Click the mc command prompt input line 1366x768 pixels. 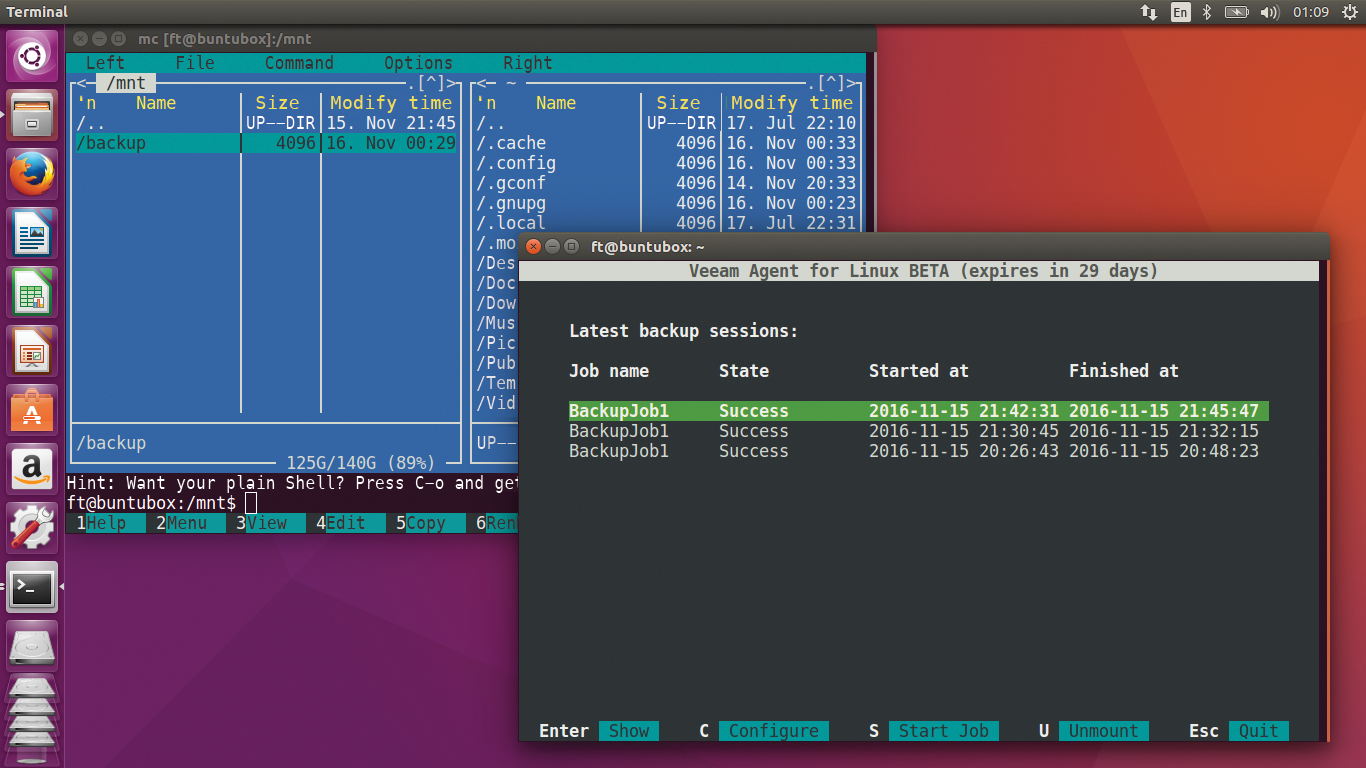point(292,503)
